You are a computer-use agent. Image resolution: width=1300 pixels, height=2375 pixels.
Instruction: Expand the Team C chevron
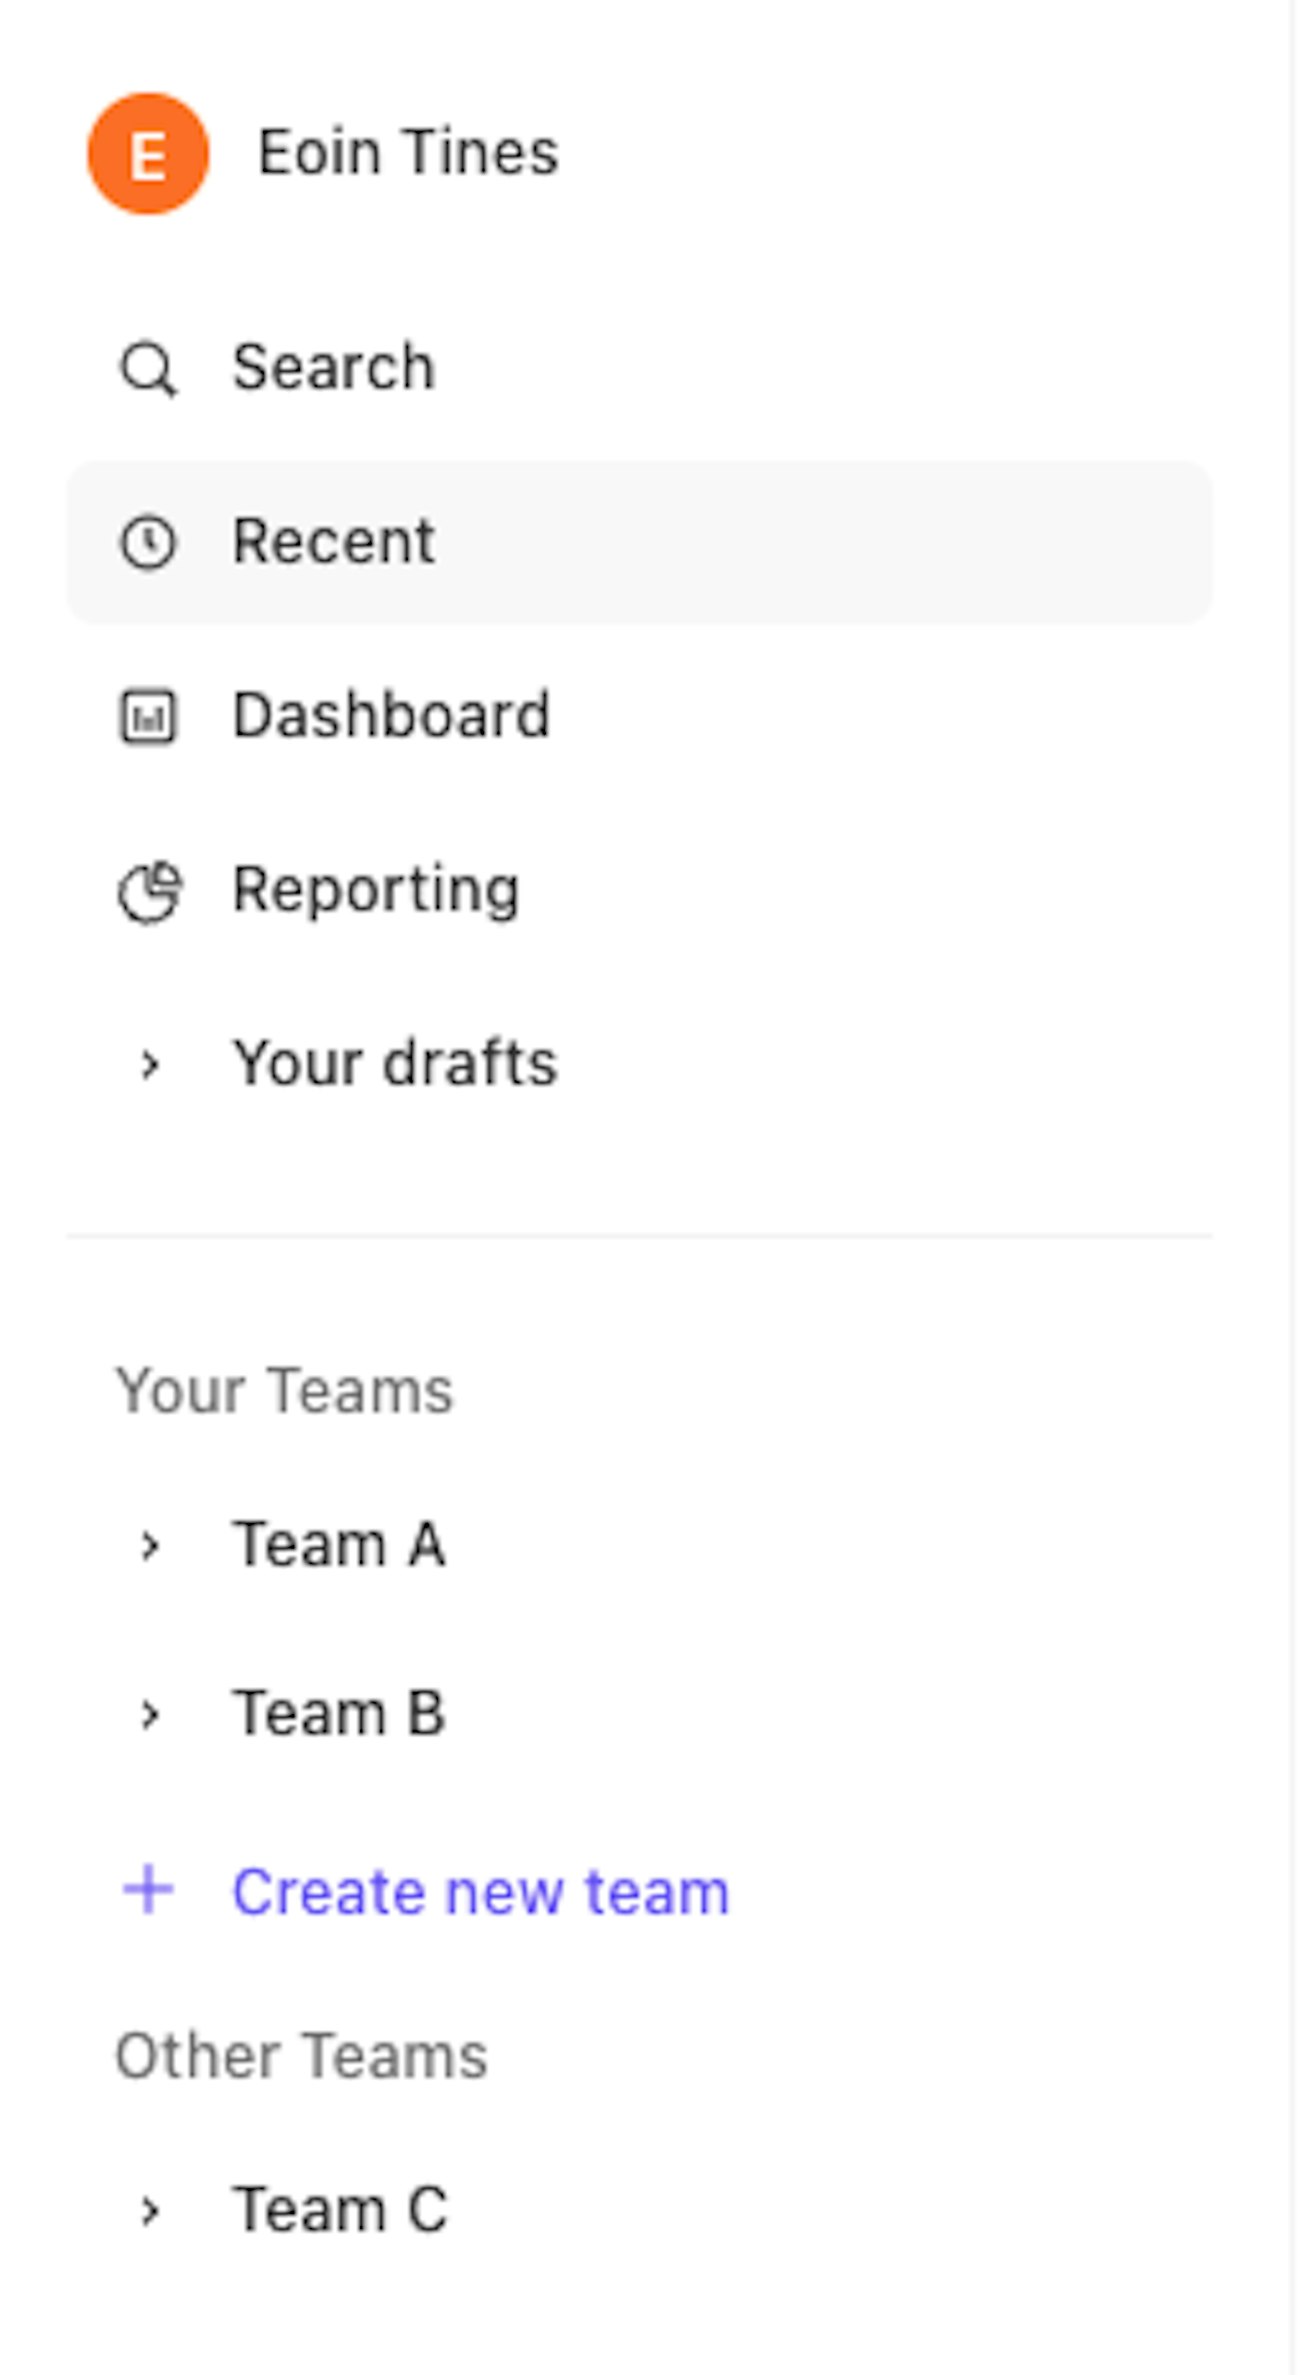(150, 2211)
